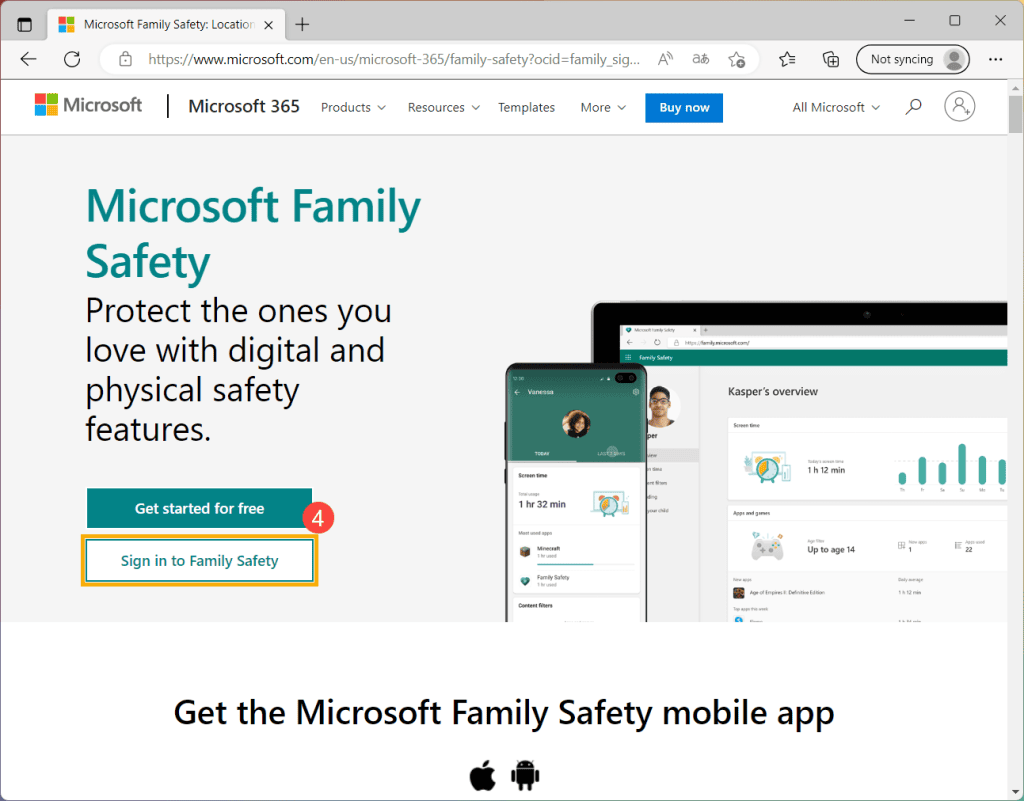
Task: Click the Apple download icon
Action: pos(483,775)
